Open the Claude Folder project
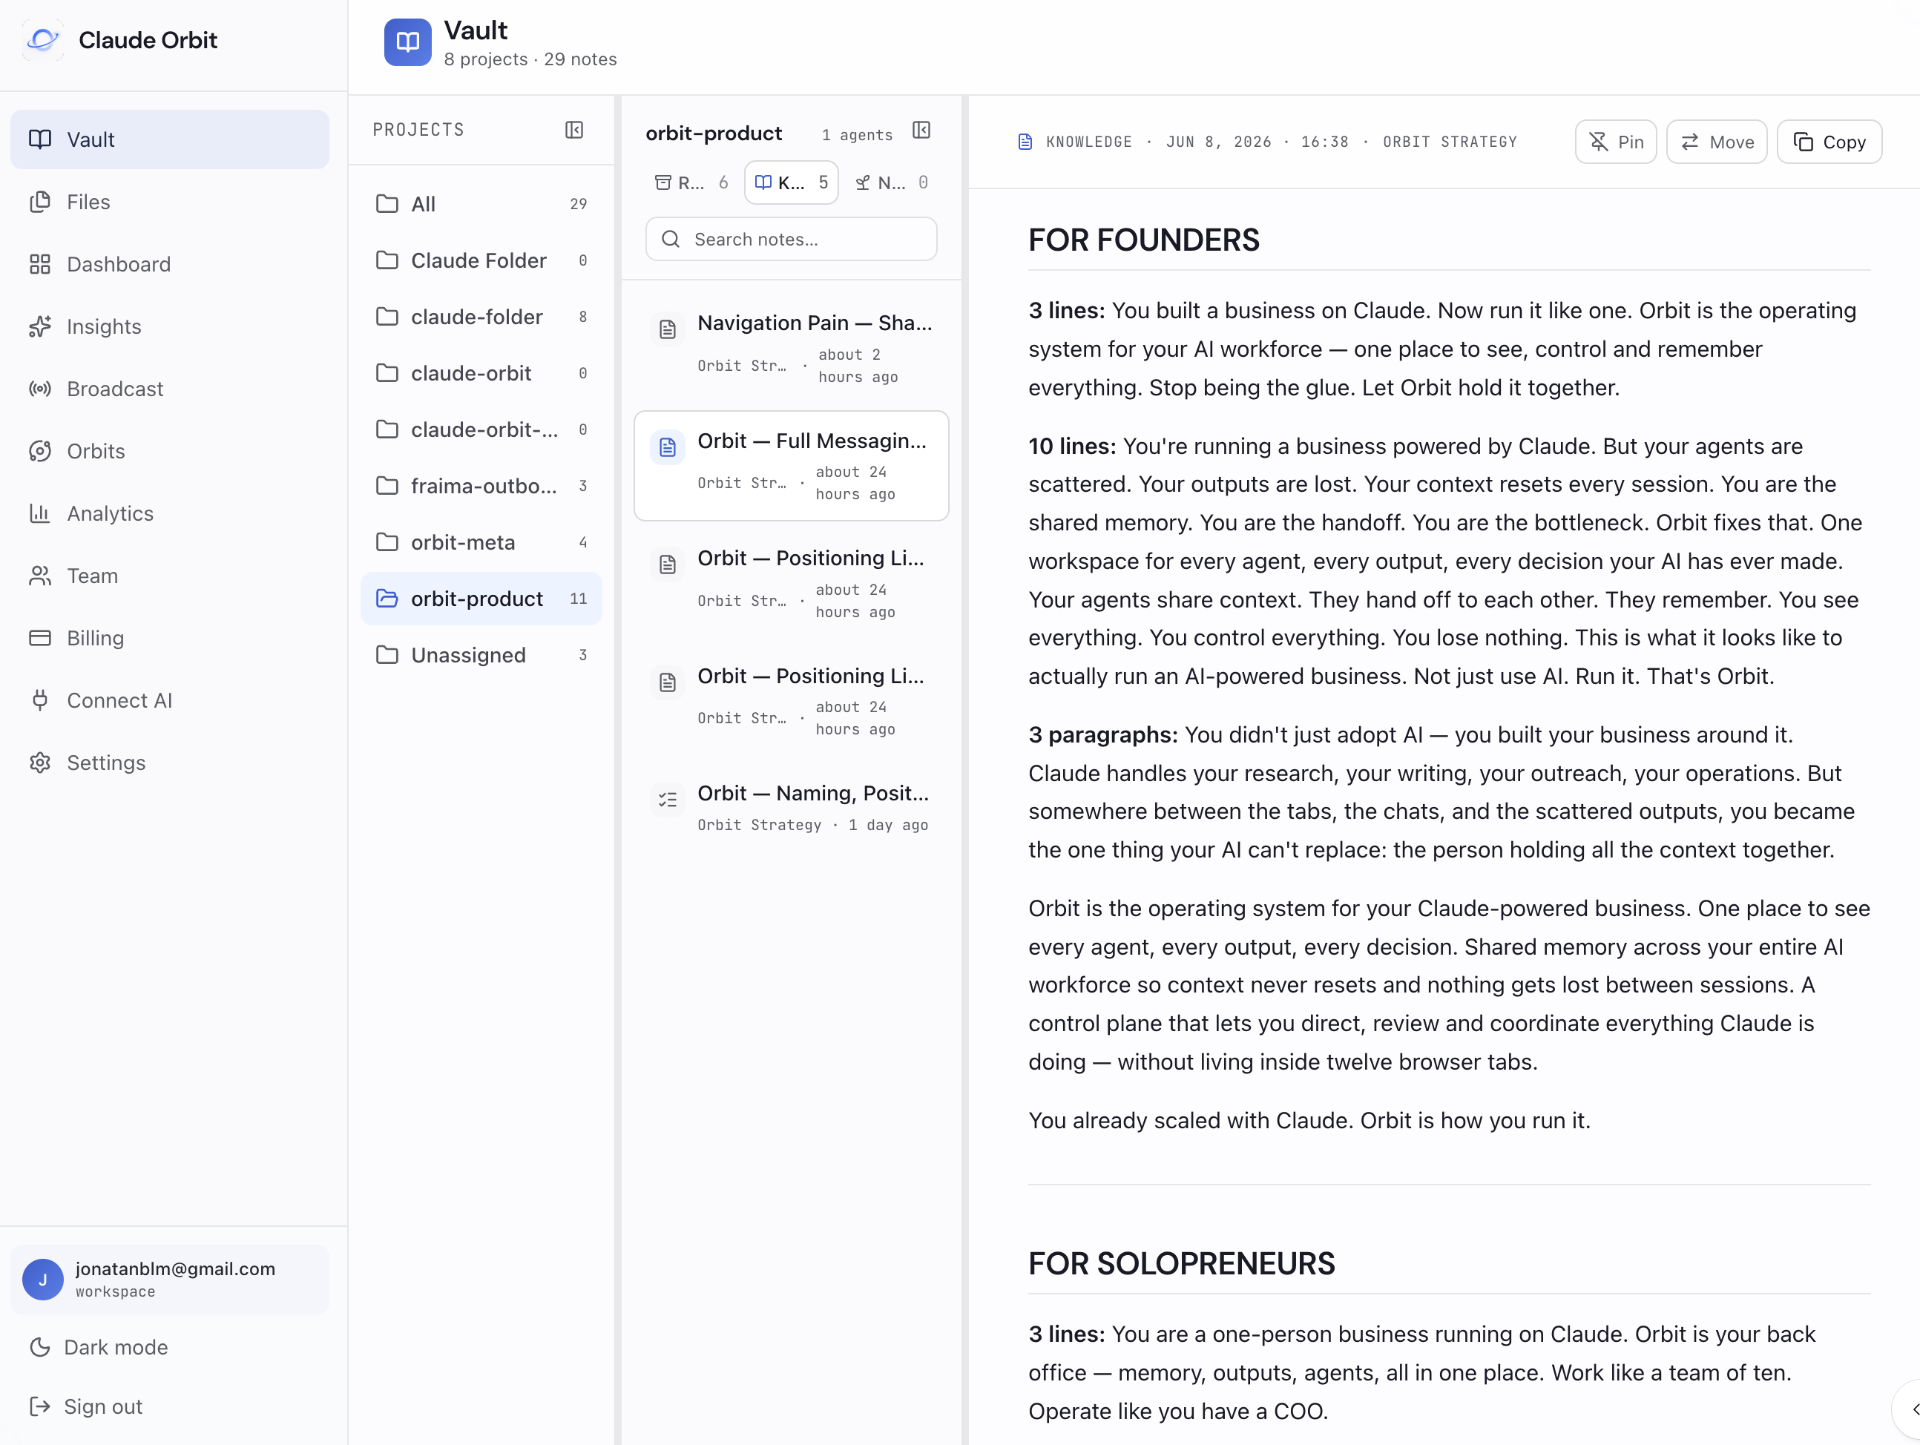1920x1445 pixels. click(481, 260)
